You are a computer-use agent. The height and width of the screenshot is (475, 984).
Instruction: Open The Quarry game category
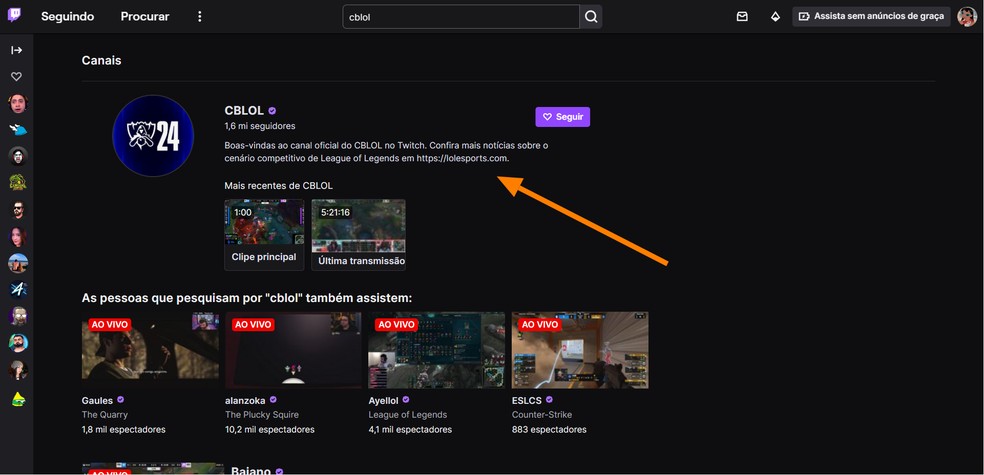click(x=105, y=415)
